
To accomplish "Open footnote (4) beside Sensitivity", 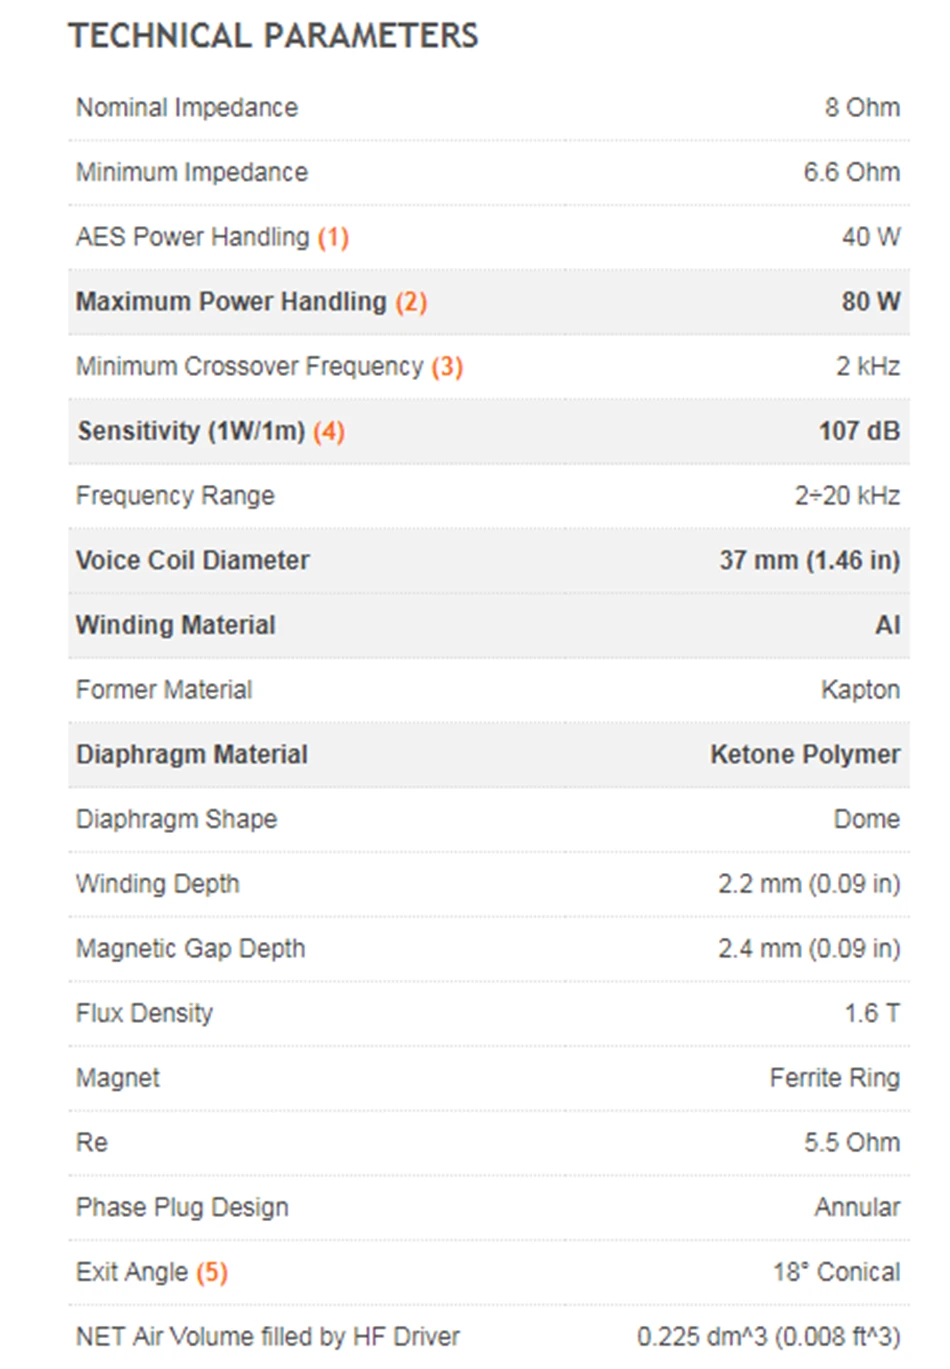I will point(329,432).
